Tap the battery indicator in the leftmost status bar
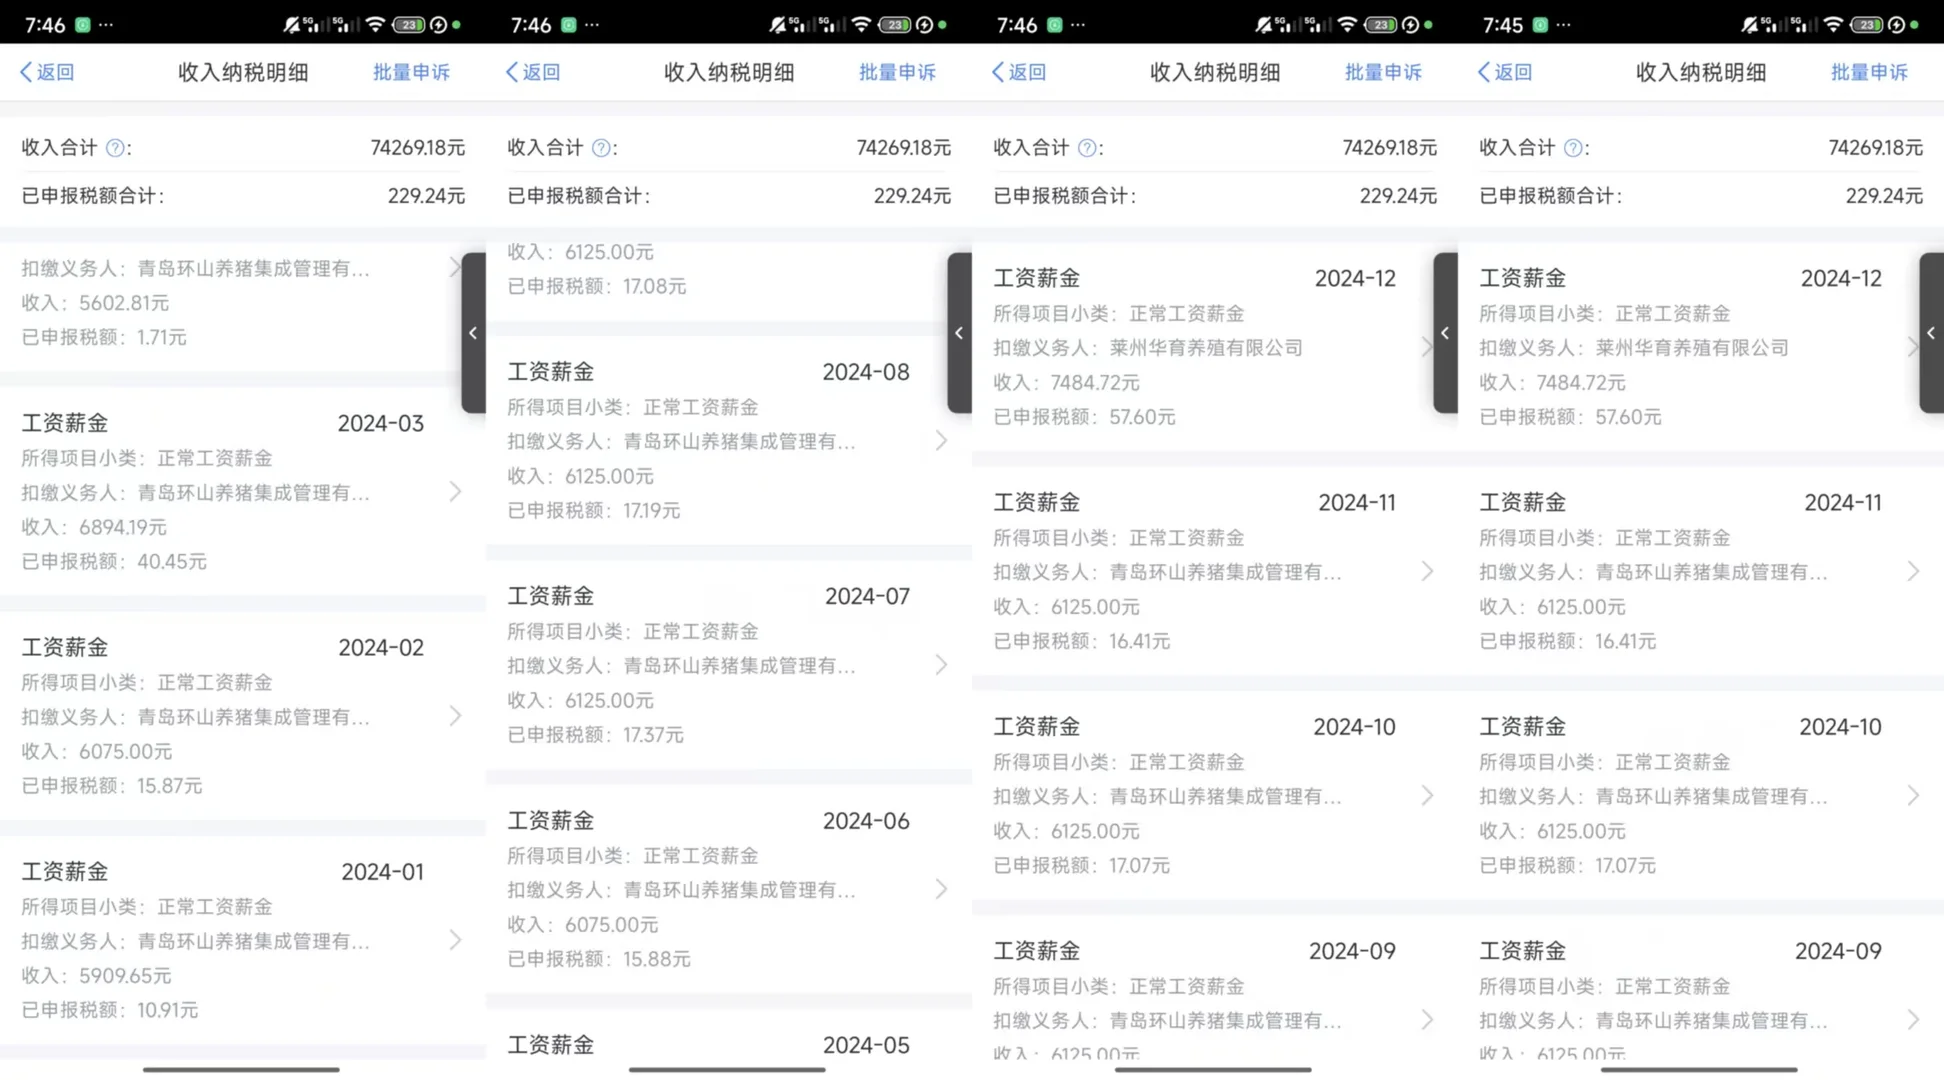Viewport: 1944px width, 1080px height. (x=409, y=24)
